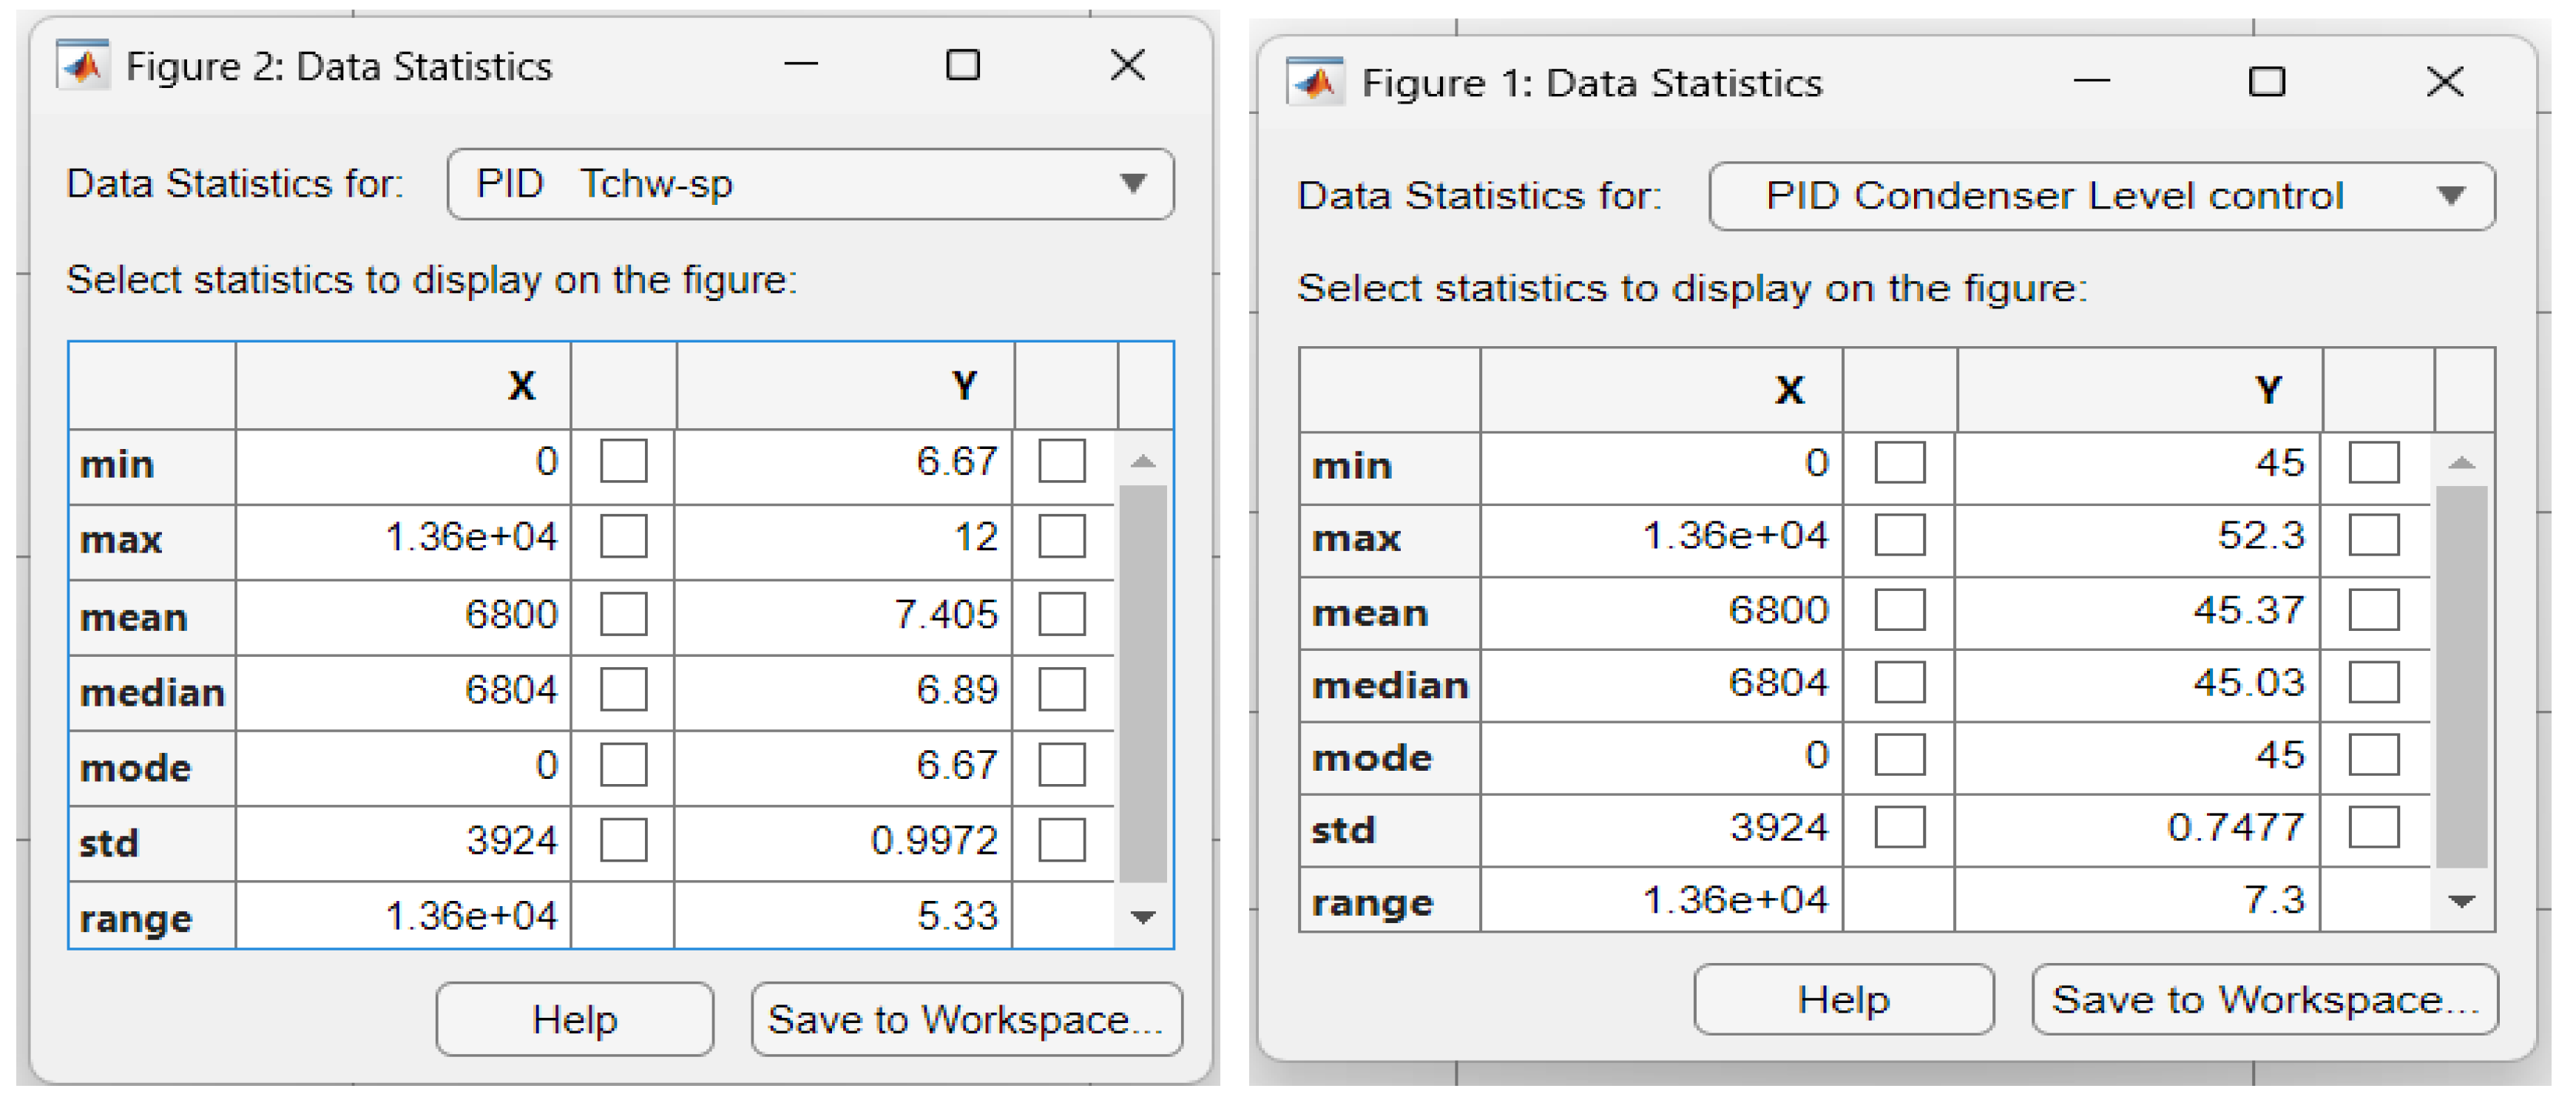The height and width of the screenshot is (1111, 2576).
Task: Click the MATLAB icon in Figure 1 title bar
Action: (x=1315, y=82)
